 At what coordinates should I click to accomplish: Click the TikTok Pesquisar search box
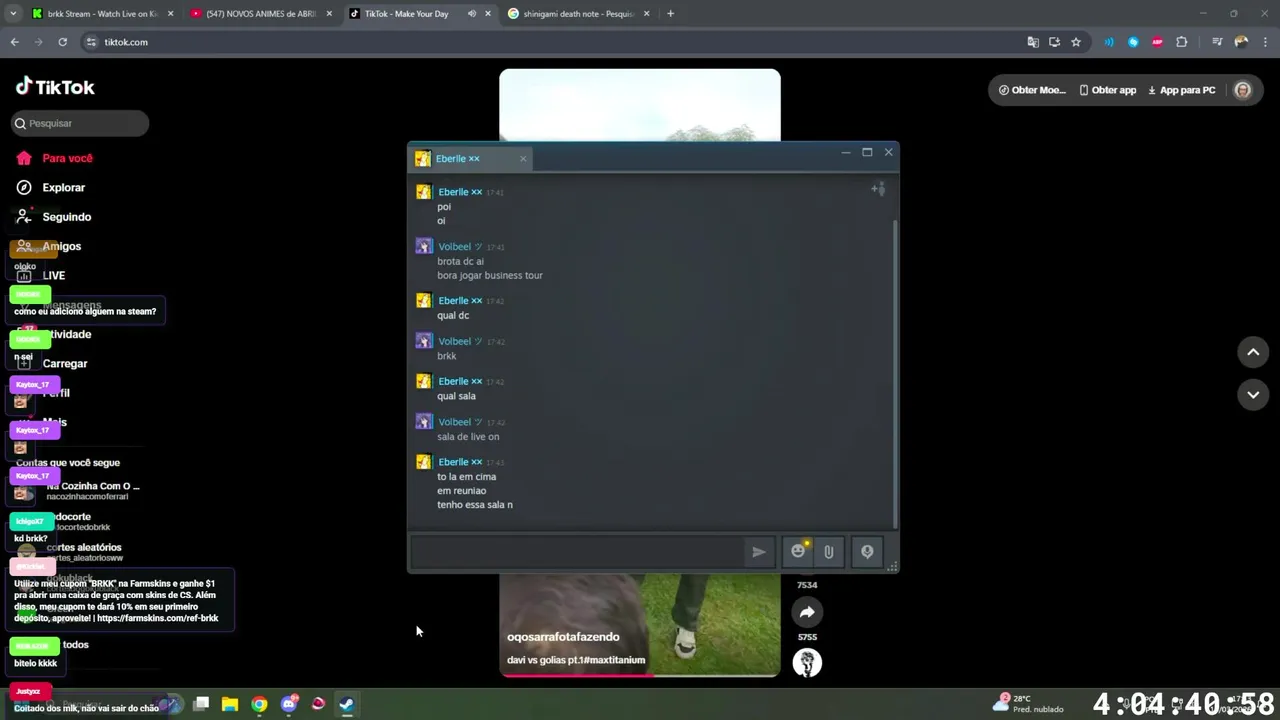(80, 123)
